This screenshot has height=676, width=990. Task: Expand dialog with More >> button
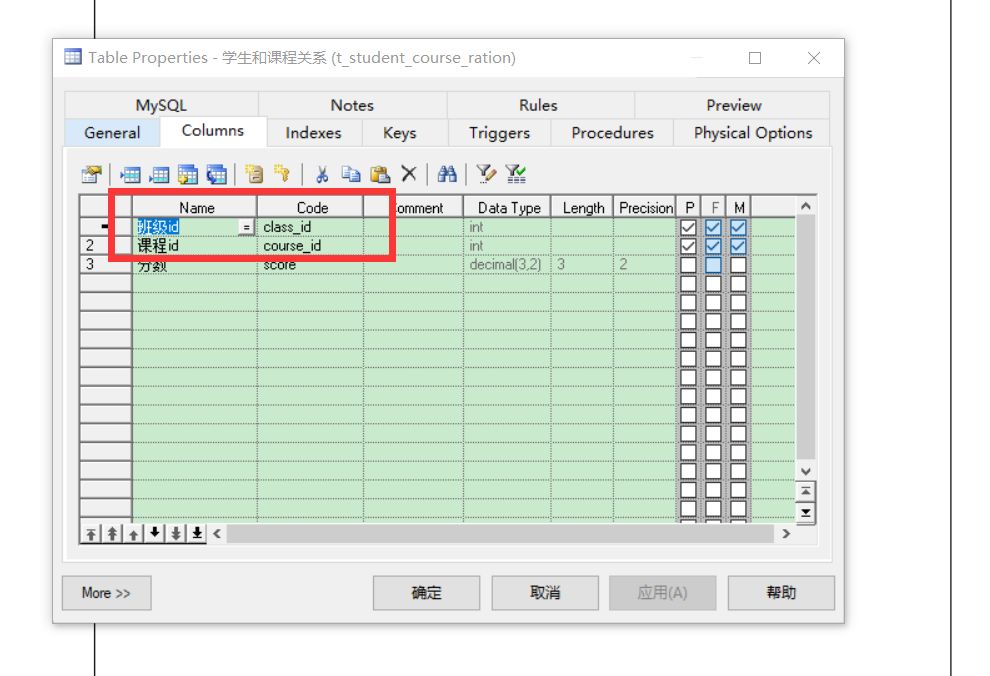107,593
